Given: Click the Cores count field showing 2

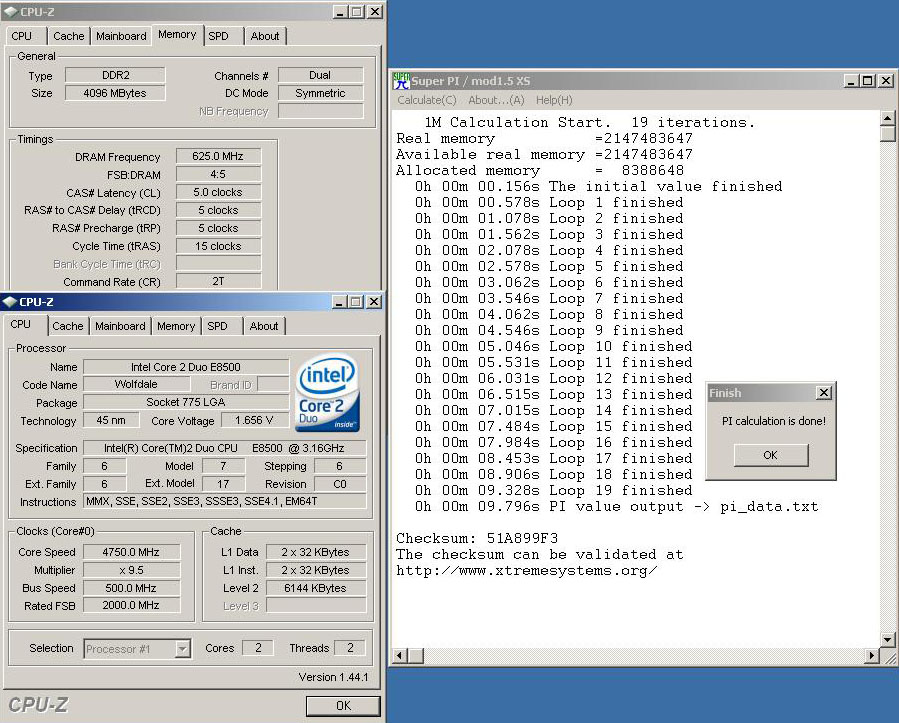Looking at the screenshot, I should coord(258,648).
